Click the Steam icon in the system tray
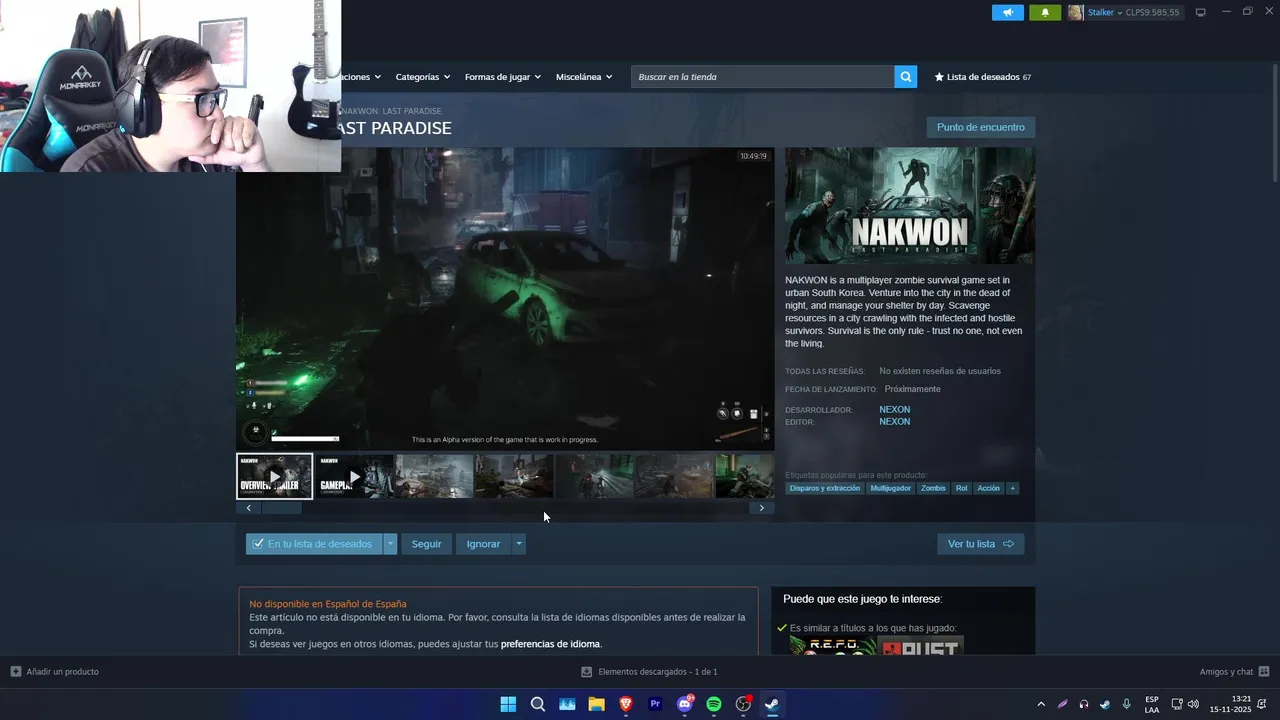Image resolution: width=1280 pixels, height=720 pixels. (x=1105, y=704)
